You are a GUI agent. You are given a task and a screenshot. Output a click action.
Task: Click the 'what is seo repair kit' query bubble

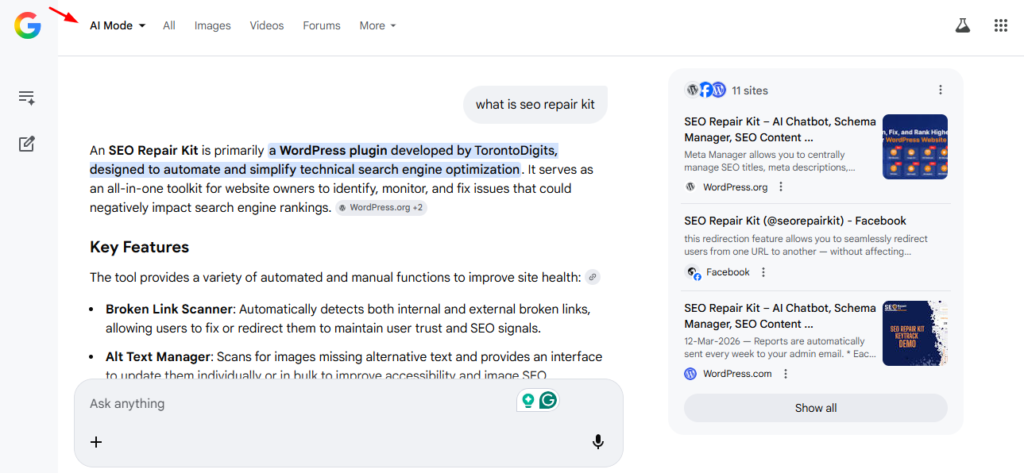536,105
